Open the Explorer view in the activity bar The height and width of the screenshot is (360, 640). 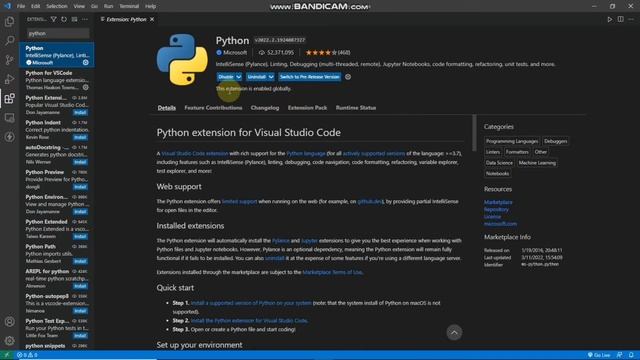pyautogui.click(x=9, y=21)
